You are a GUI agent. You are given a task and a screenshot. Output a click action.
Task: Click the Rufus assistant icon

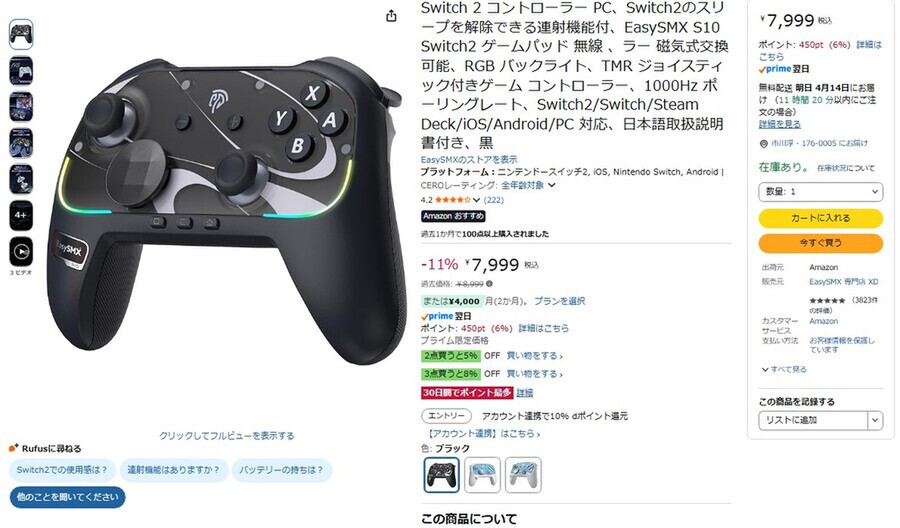(x=14, y=448)
